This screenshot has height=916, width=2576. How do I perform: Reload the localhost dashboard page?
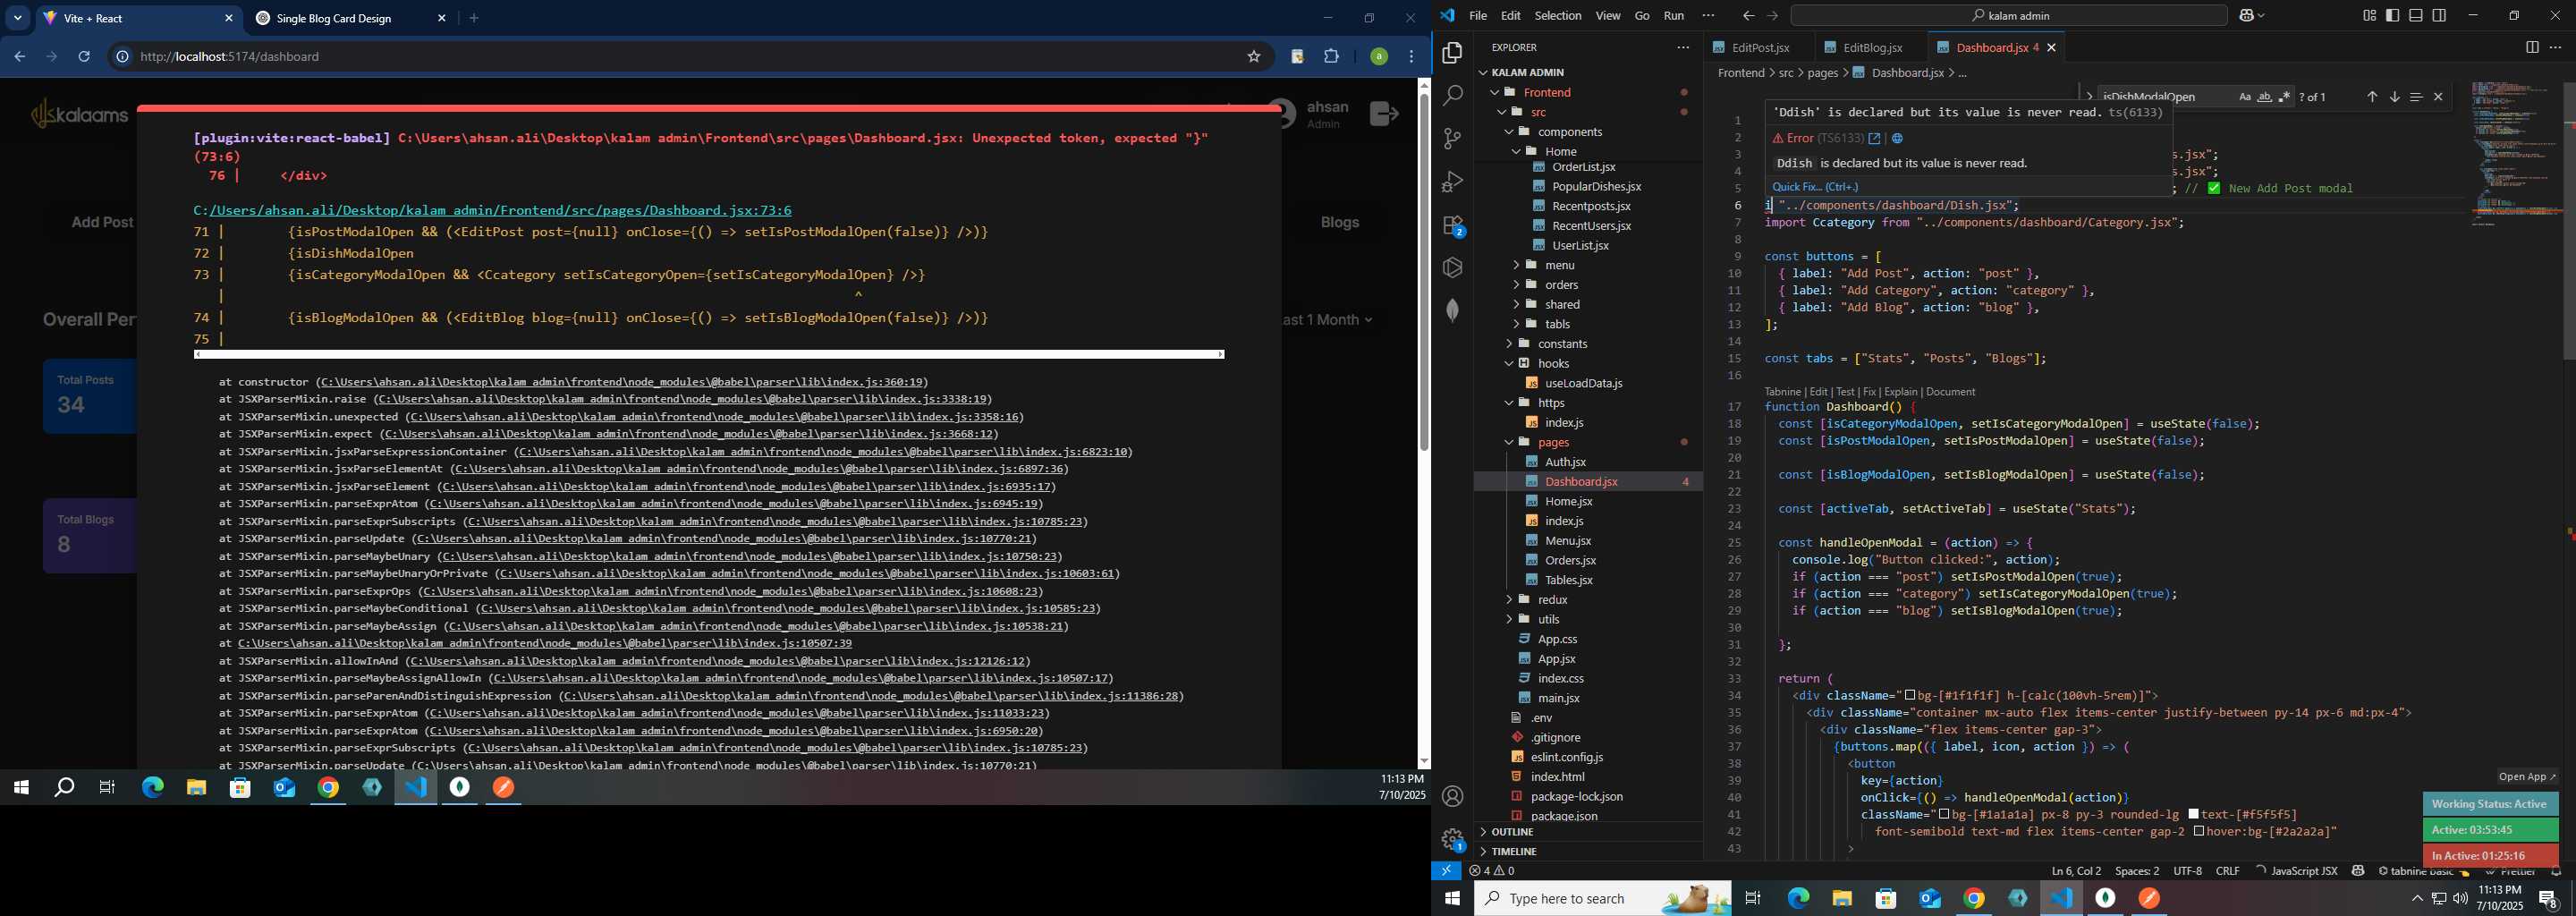pyautogui.click(x=84, y=56)
